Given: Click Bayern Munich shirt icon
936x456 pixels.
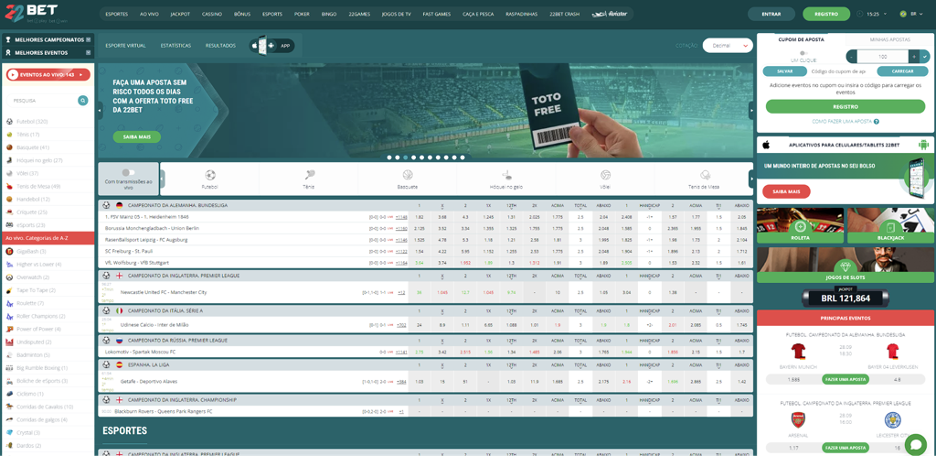Looking at the screenshot, I should click(x=798, y=350).
